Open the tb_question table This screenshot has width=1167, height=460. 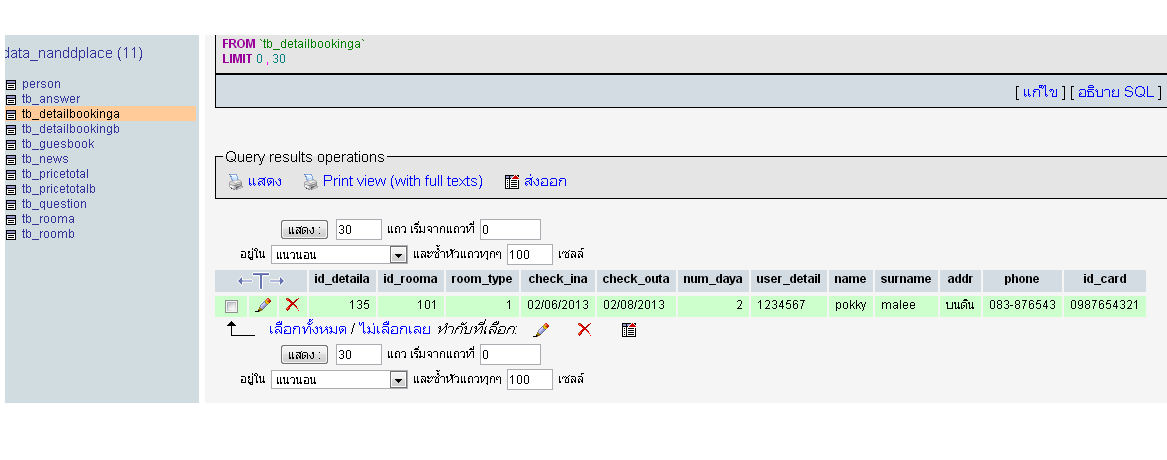[x=54, y=204]
